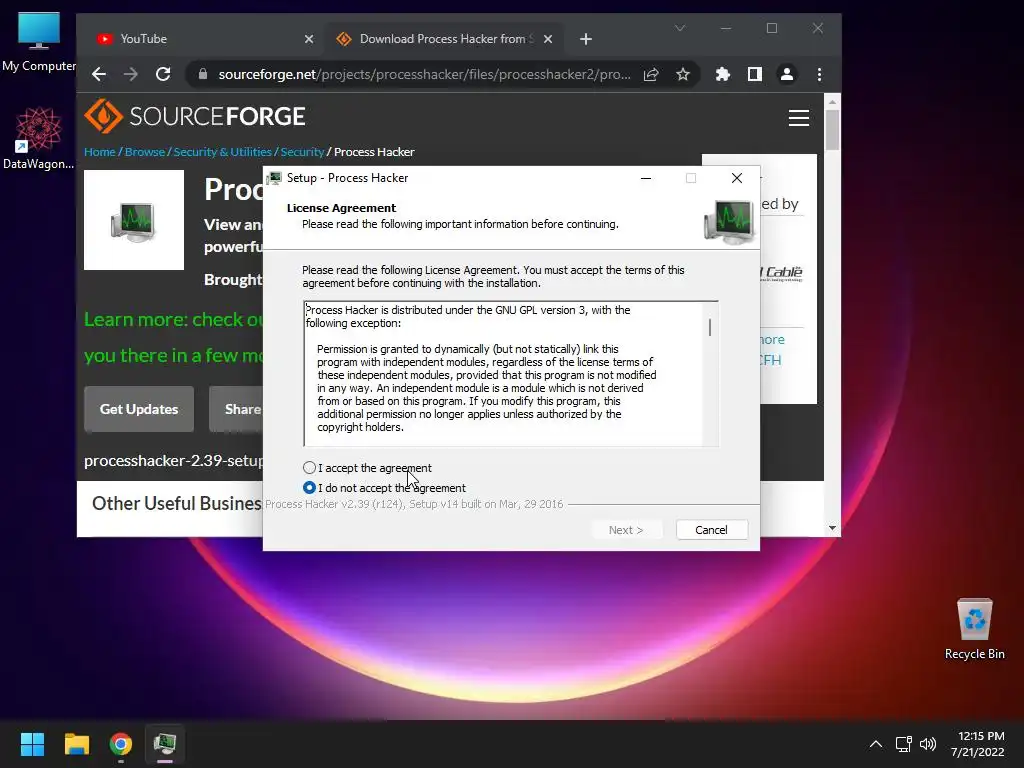Open SourceForge hamburger menu
Screen dimensions: 1024x768
click(799, 118)
